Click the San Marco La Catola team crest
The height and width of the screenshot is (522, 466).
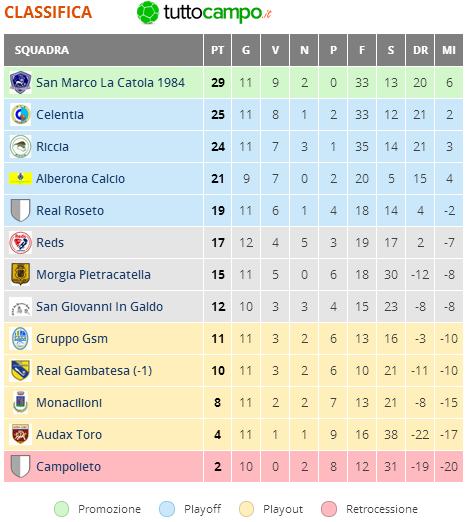pyautogui.click(x=20, y=82)
